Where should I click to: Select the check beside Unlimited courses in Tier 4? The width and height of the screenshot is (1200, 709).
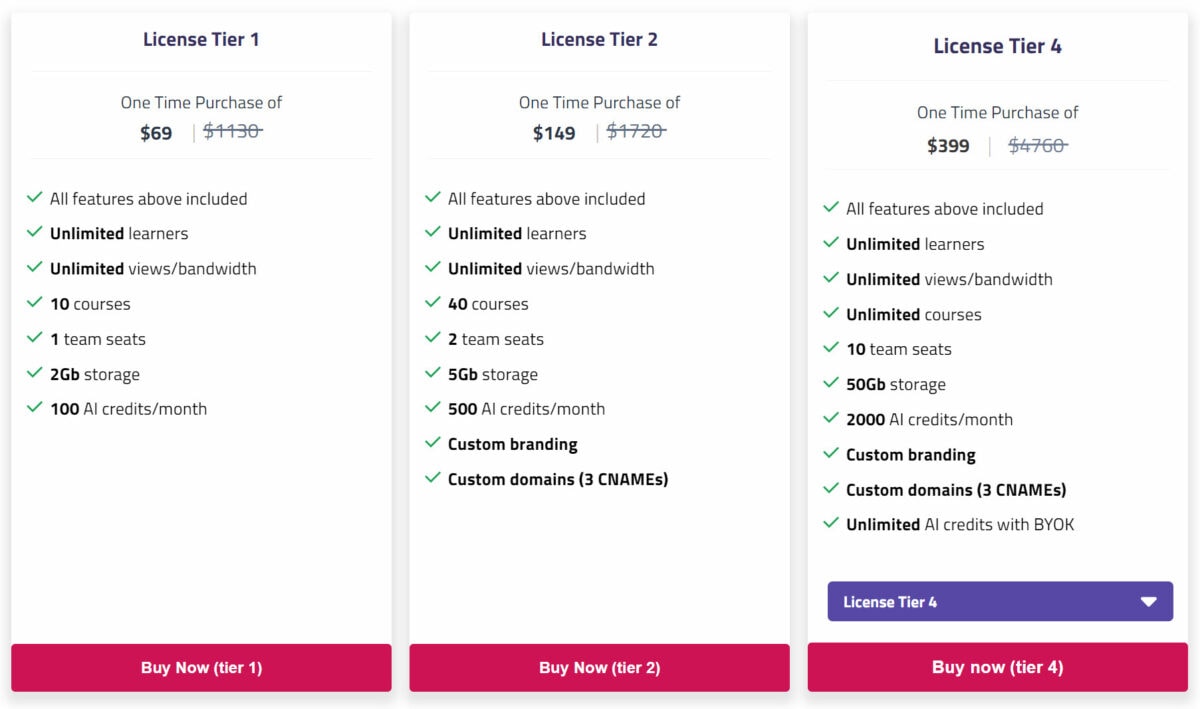[x=830, y=314]
